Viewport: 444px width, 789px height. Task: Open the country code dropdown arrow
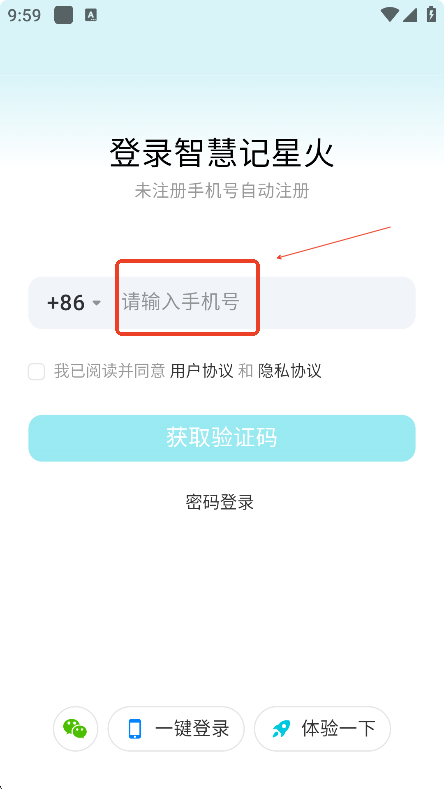pos(97,303)
